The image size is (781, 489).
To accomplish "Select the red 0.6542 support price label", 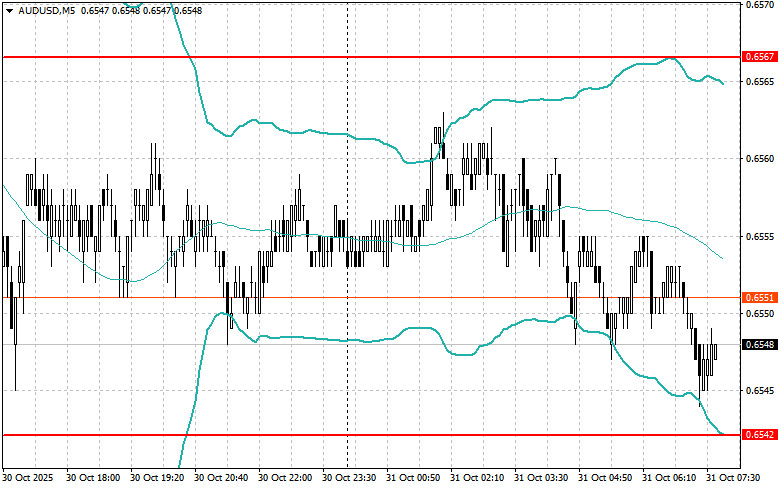I will click(x=760, y=435).
